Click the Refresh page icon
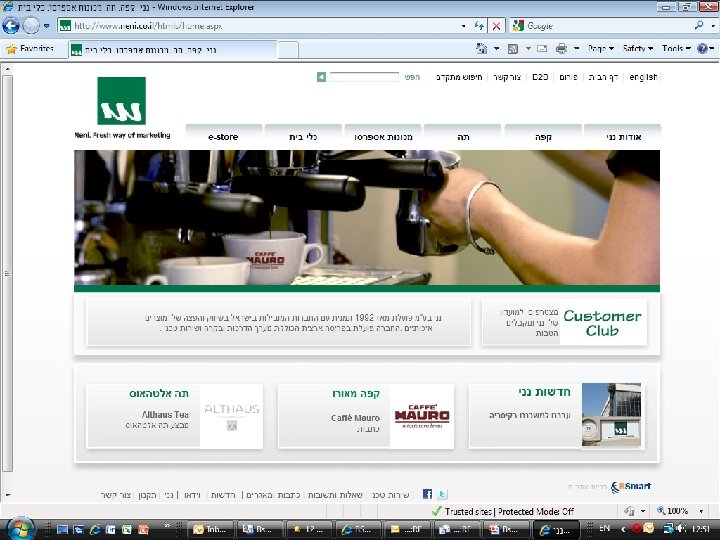 (x=479, y=26)
